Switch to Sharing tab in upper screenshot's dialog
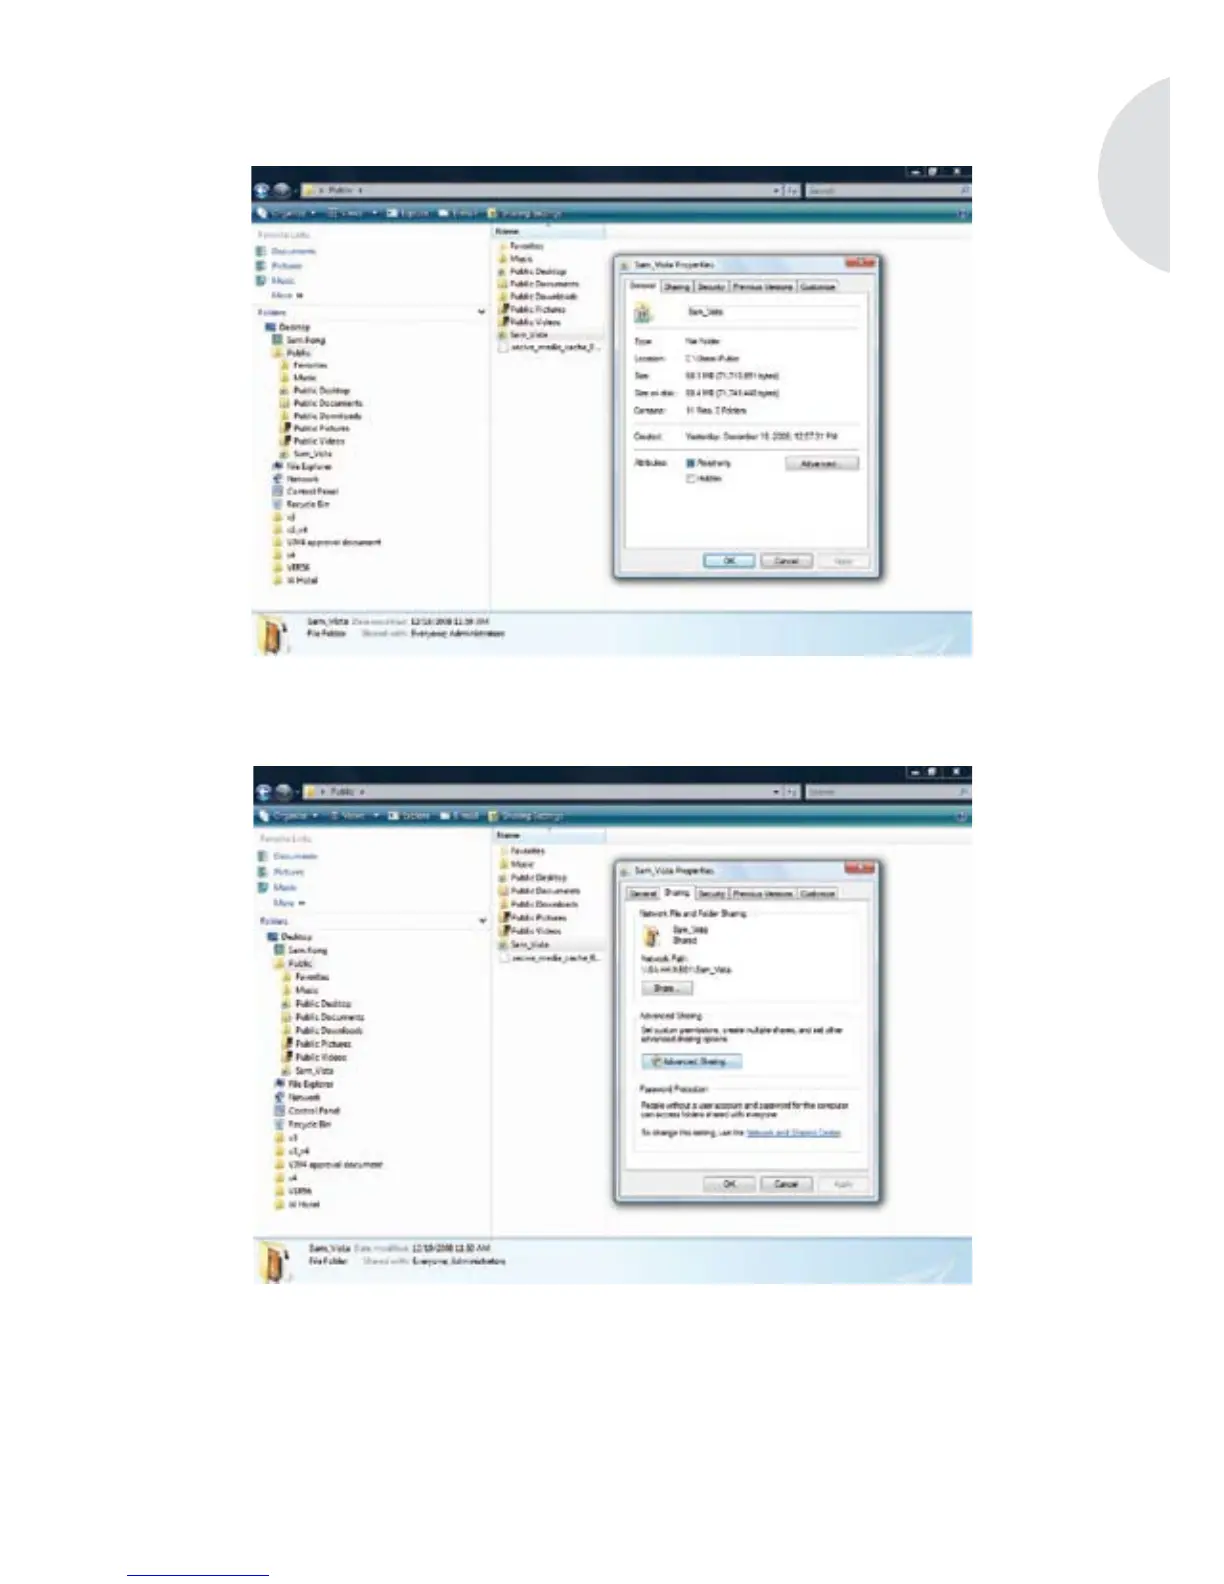Viewport: 1224px width, 1584px height. pos(677,287)
